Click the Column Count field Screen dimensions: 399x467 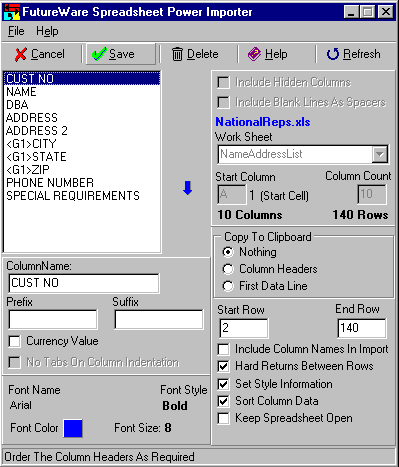point(372,194)
